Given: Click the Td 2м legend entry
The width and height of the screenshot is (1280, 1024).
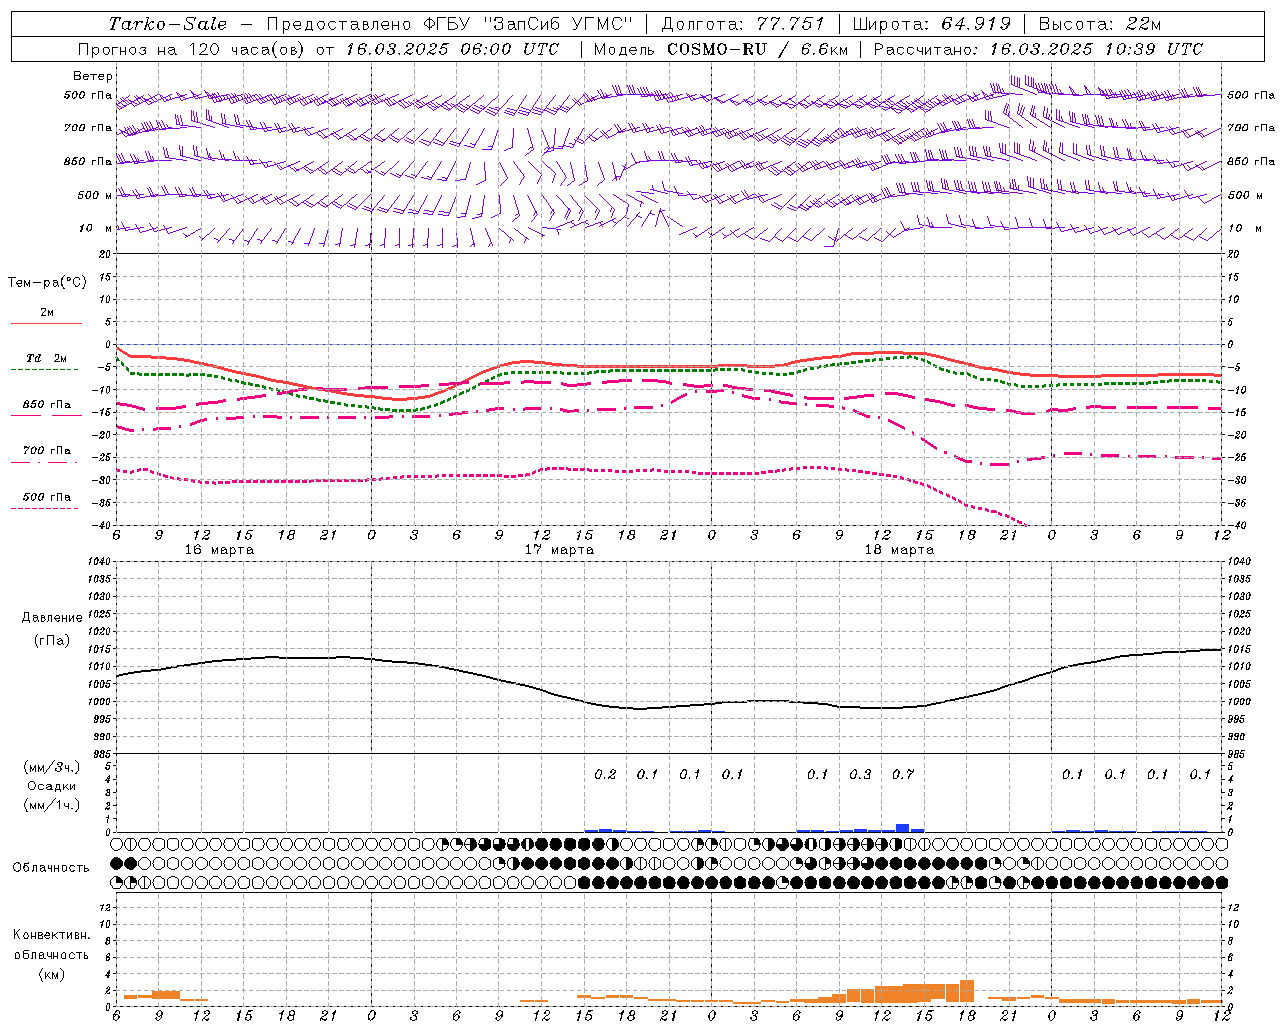Looking at the screenshot, I should [x=46, y=358].
